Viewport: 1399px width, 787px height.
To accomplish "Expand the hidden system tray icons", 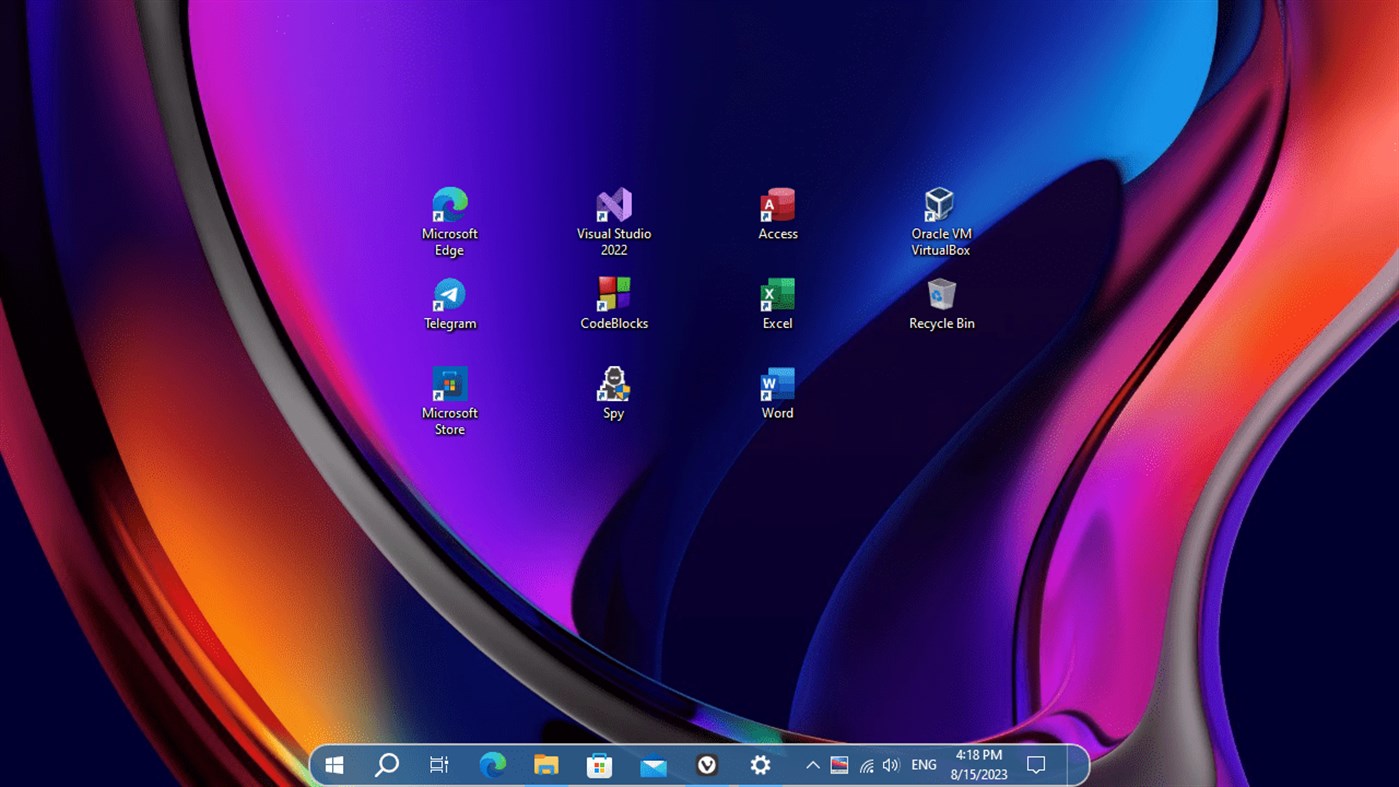I will click(x=812, y=764).
